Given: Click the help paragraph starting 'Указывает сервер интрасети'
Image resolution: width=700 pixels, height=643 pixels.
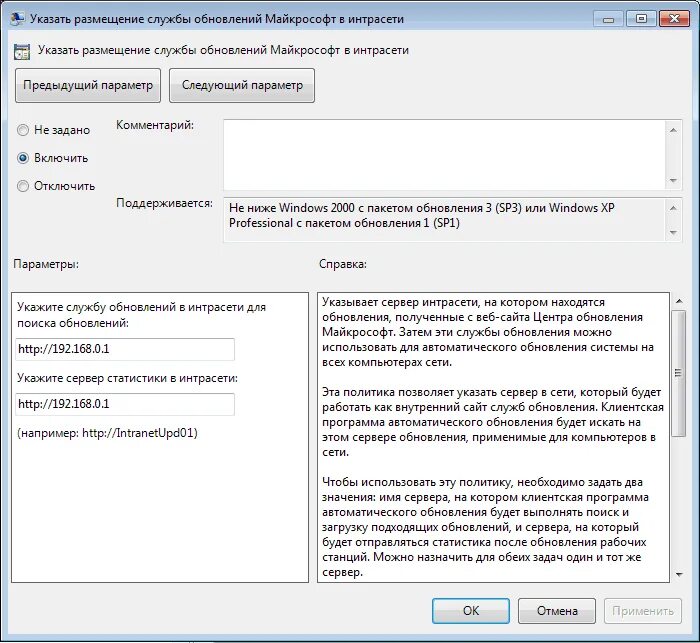Looking at the screenshot, I should (488, 332).
